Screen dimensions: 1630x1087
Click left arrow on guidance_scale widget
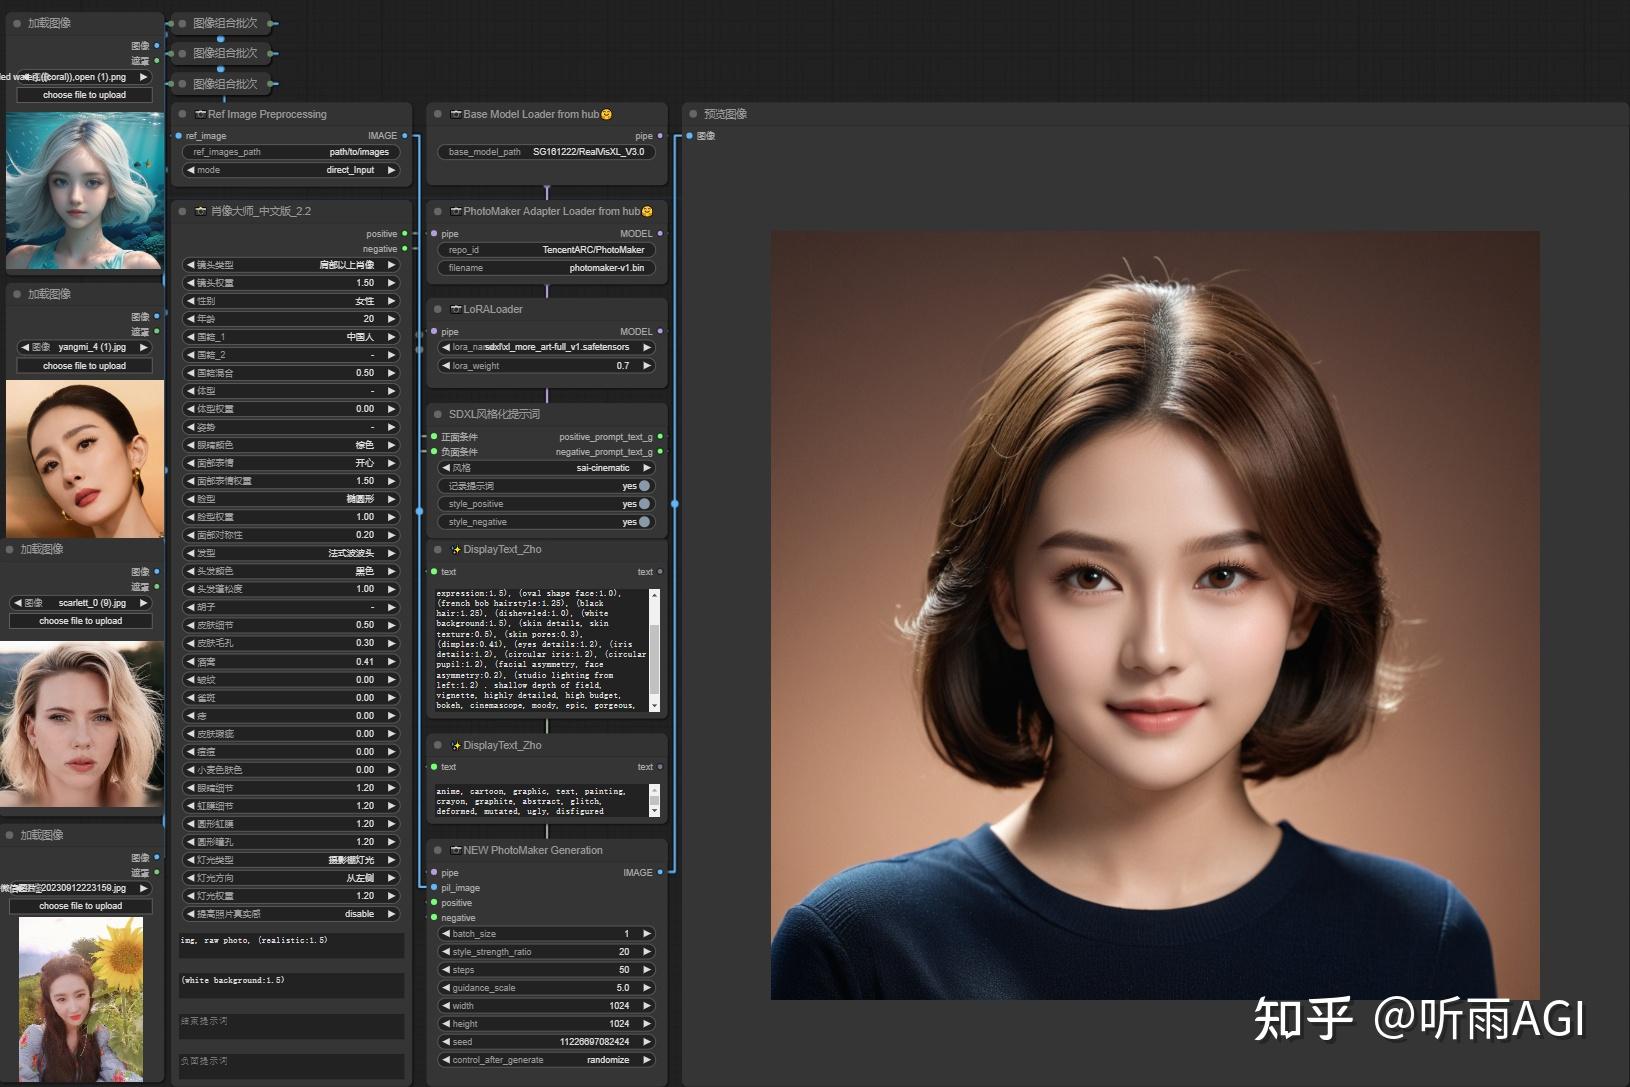(445, 987)
